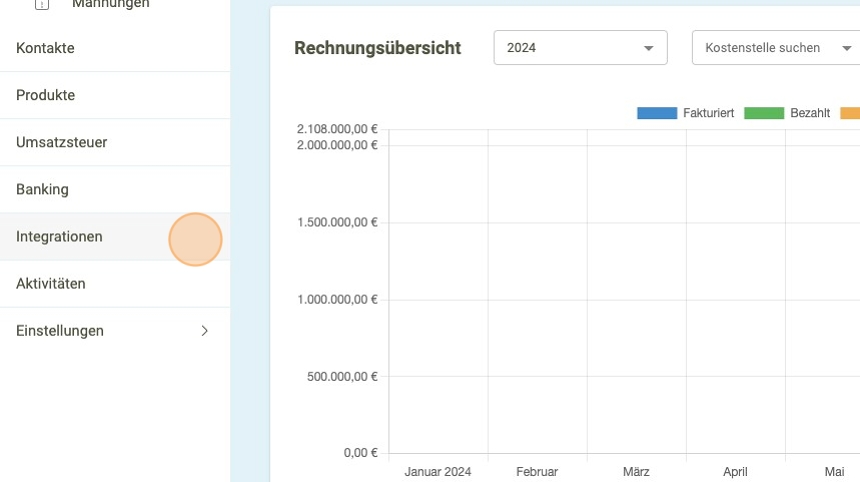Screen dimensions: 860x482
Task: Select Banking in the sidebar
Action: click(115, 190)
